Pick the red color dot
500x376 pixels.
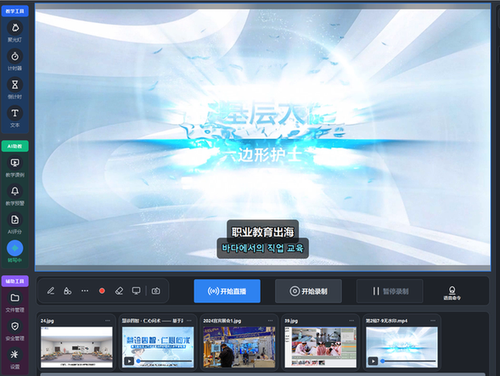tap(102, 291)
